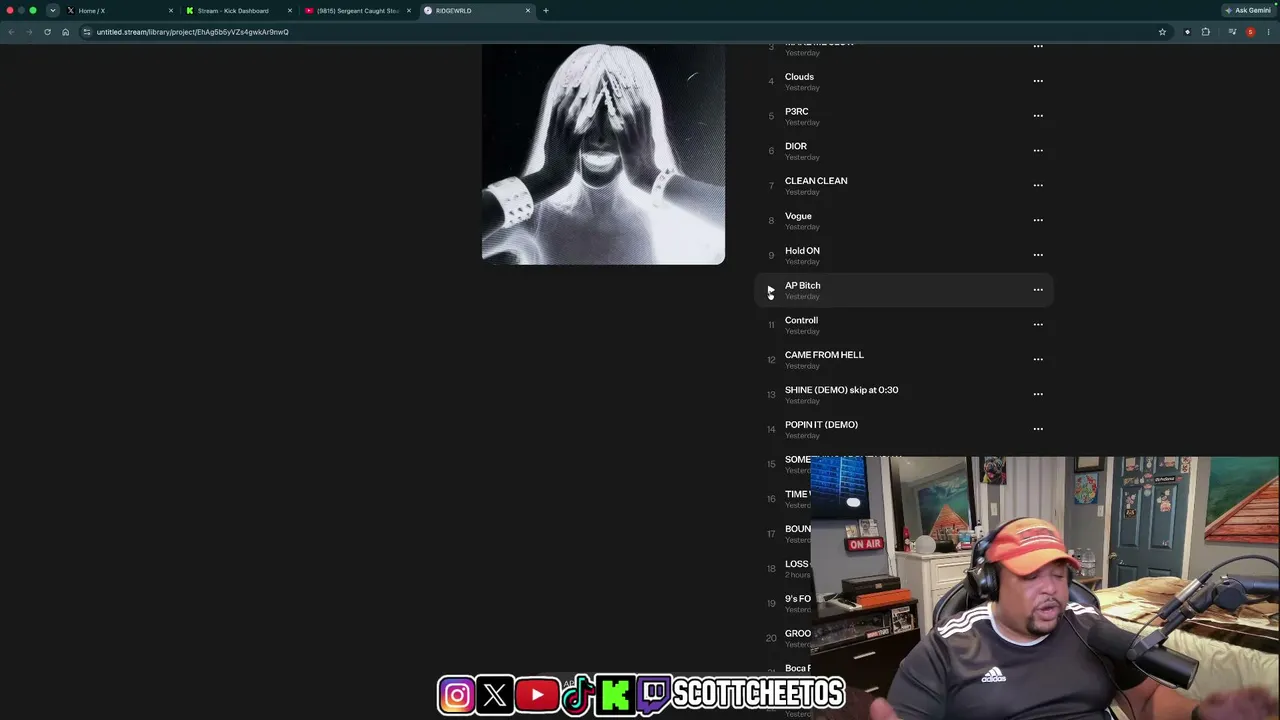The width and height of the screenshot is (1280, 720).
Task: Select the P3RC track title
Action: (x=797, y=111)
